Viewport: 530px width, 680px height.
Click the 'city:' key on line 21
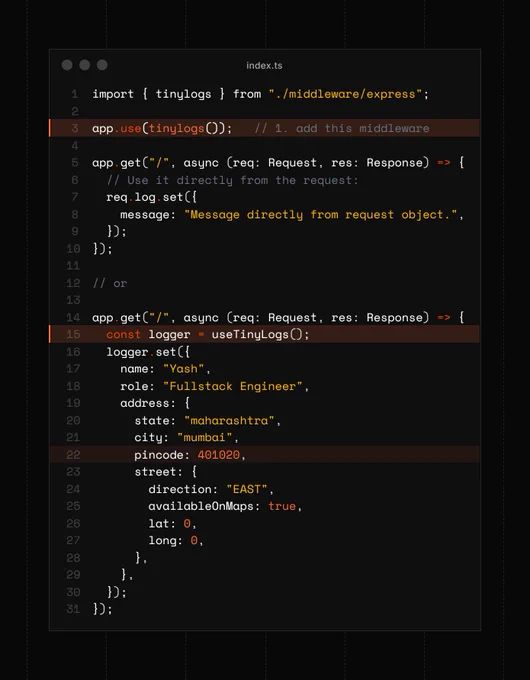[151, 437]
